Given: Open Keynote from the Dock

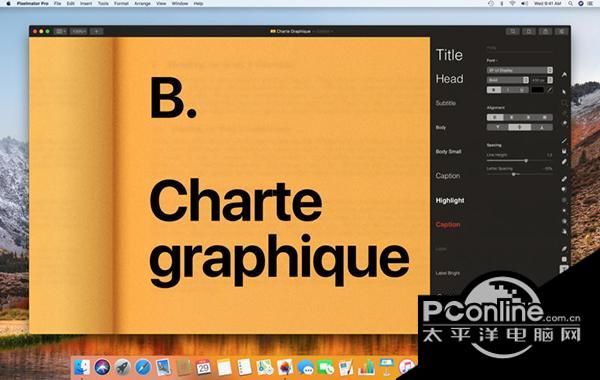Looking at the screenshot, I should click(386, 367).
